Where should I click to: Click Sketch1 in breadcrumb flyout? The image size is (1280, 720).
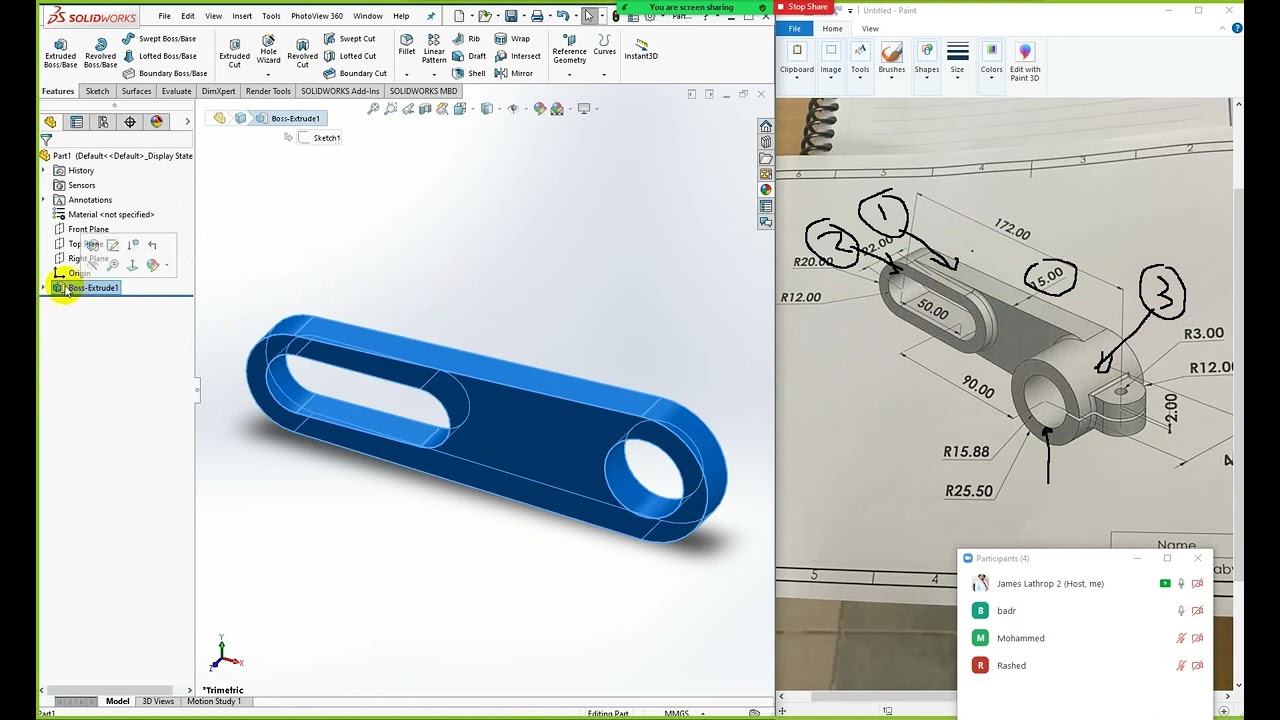click(320, 138)
